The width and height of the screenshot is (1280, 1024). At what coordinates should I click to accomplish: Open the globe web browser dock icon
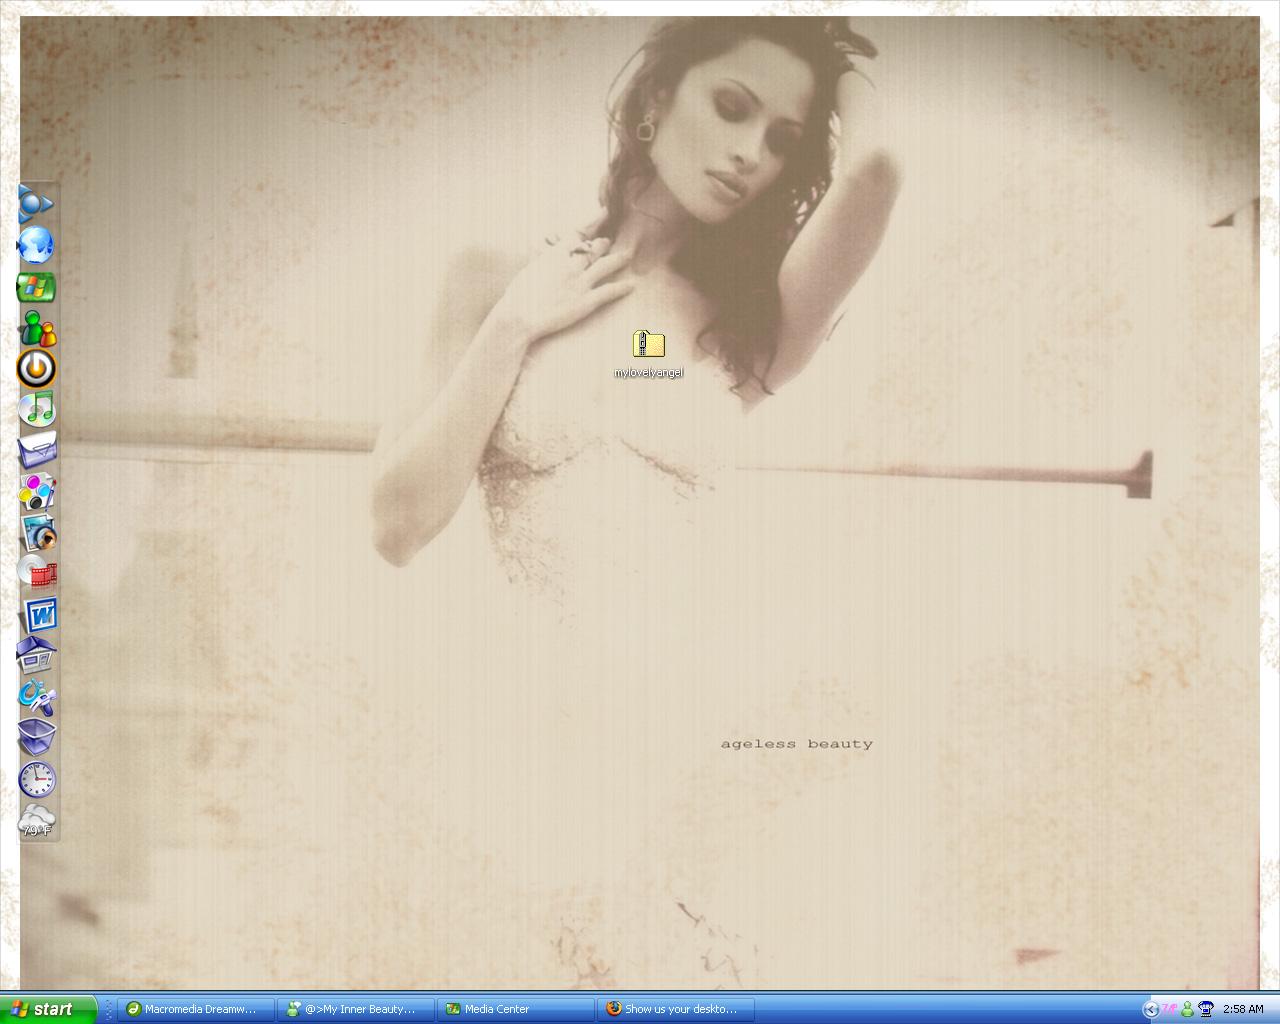click(36, 245)
